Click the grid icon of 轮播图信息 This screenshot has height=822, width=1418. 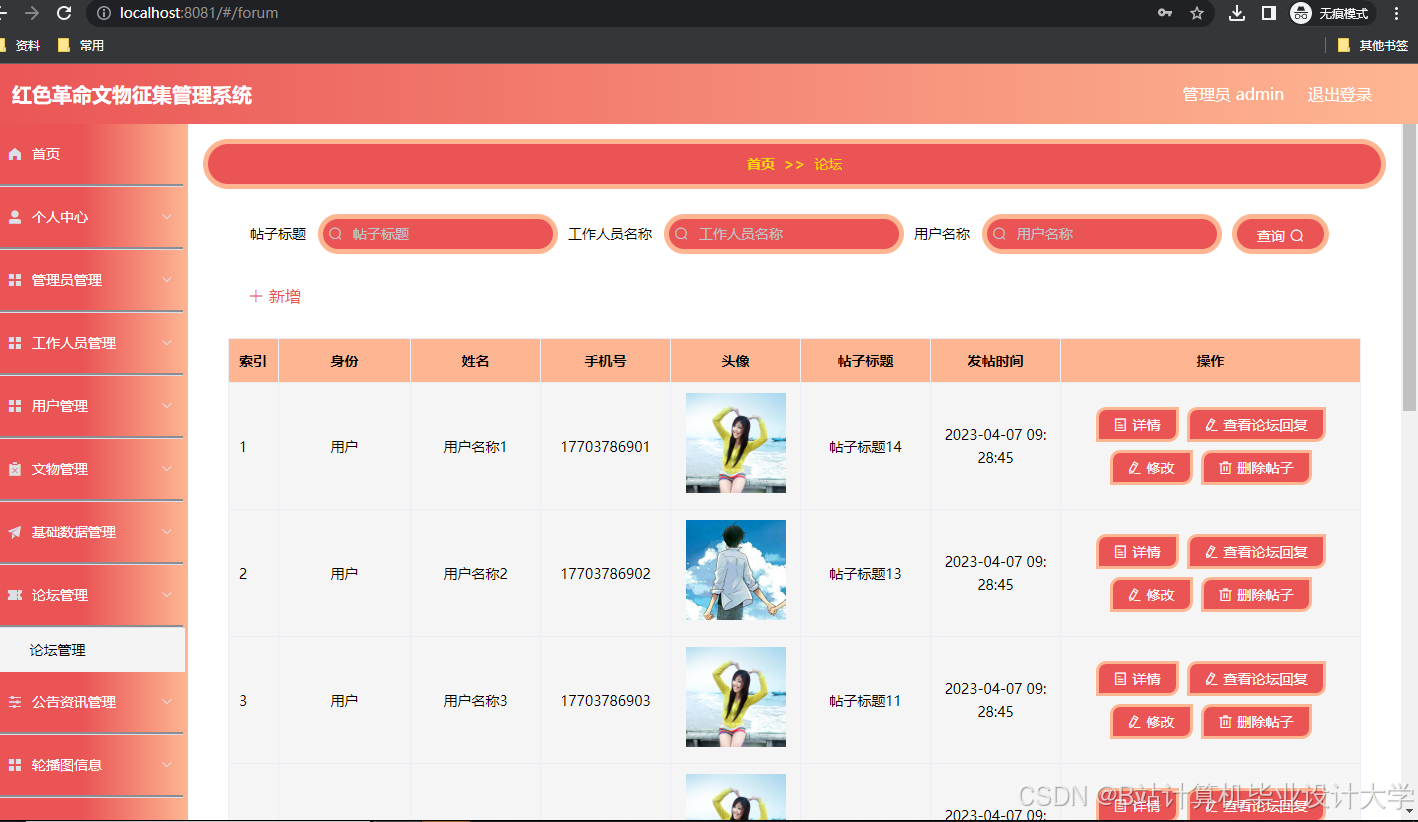click(x=15, y=765)
